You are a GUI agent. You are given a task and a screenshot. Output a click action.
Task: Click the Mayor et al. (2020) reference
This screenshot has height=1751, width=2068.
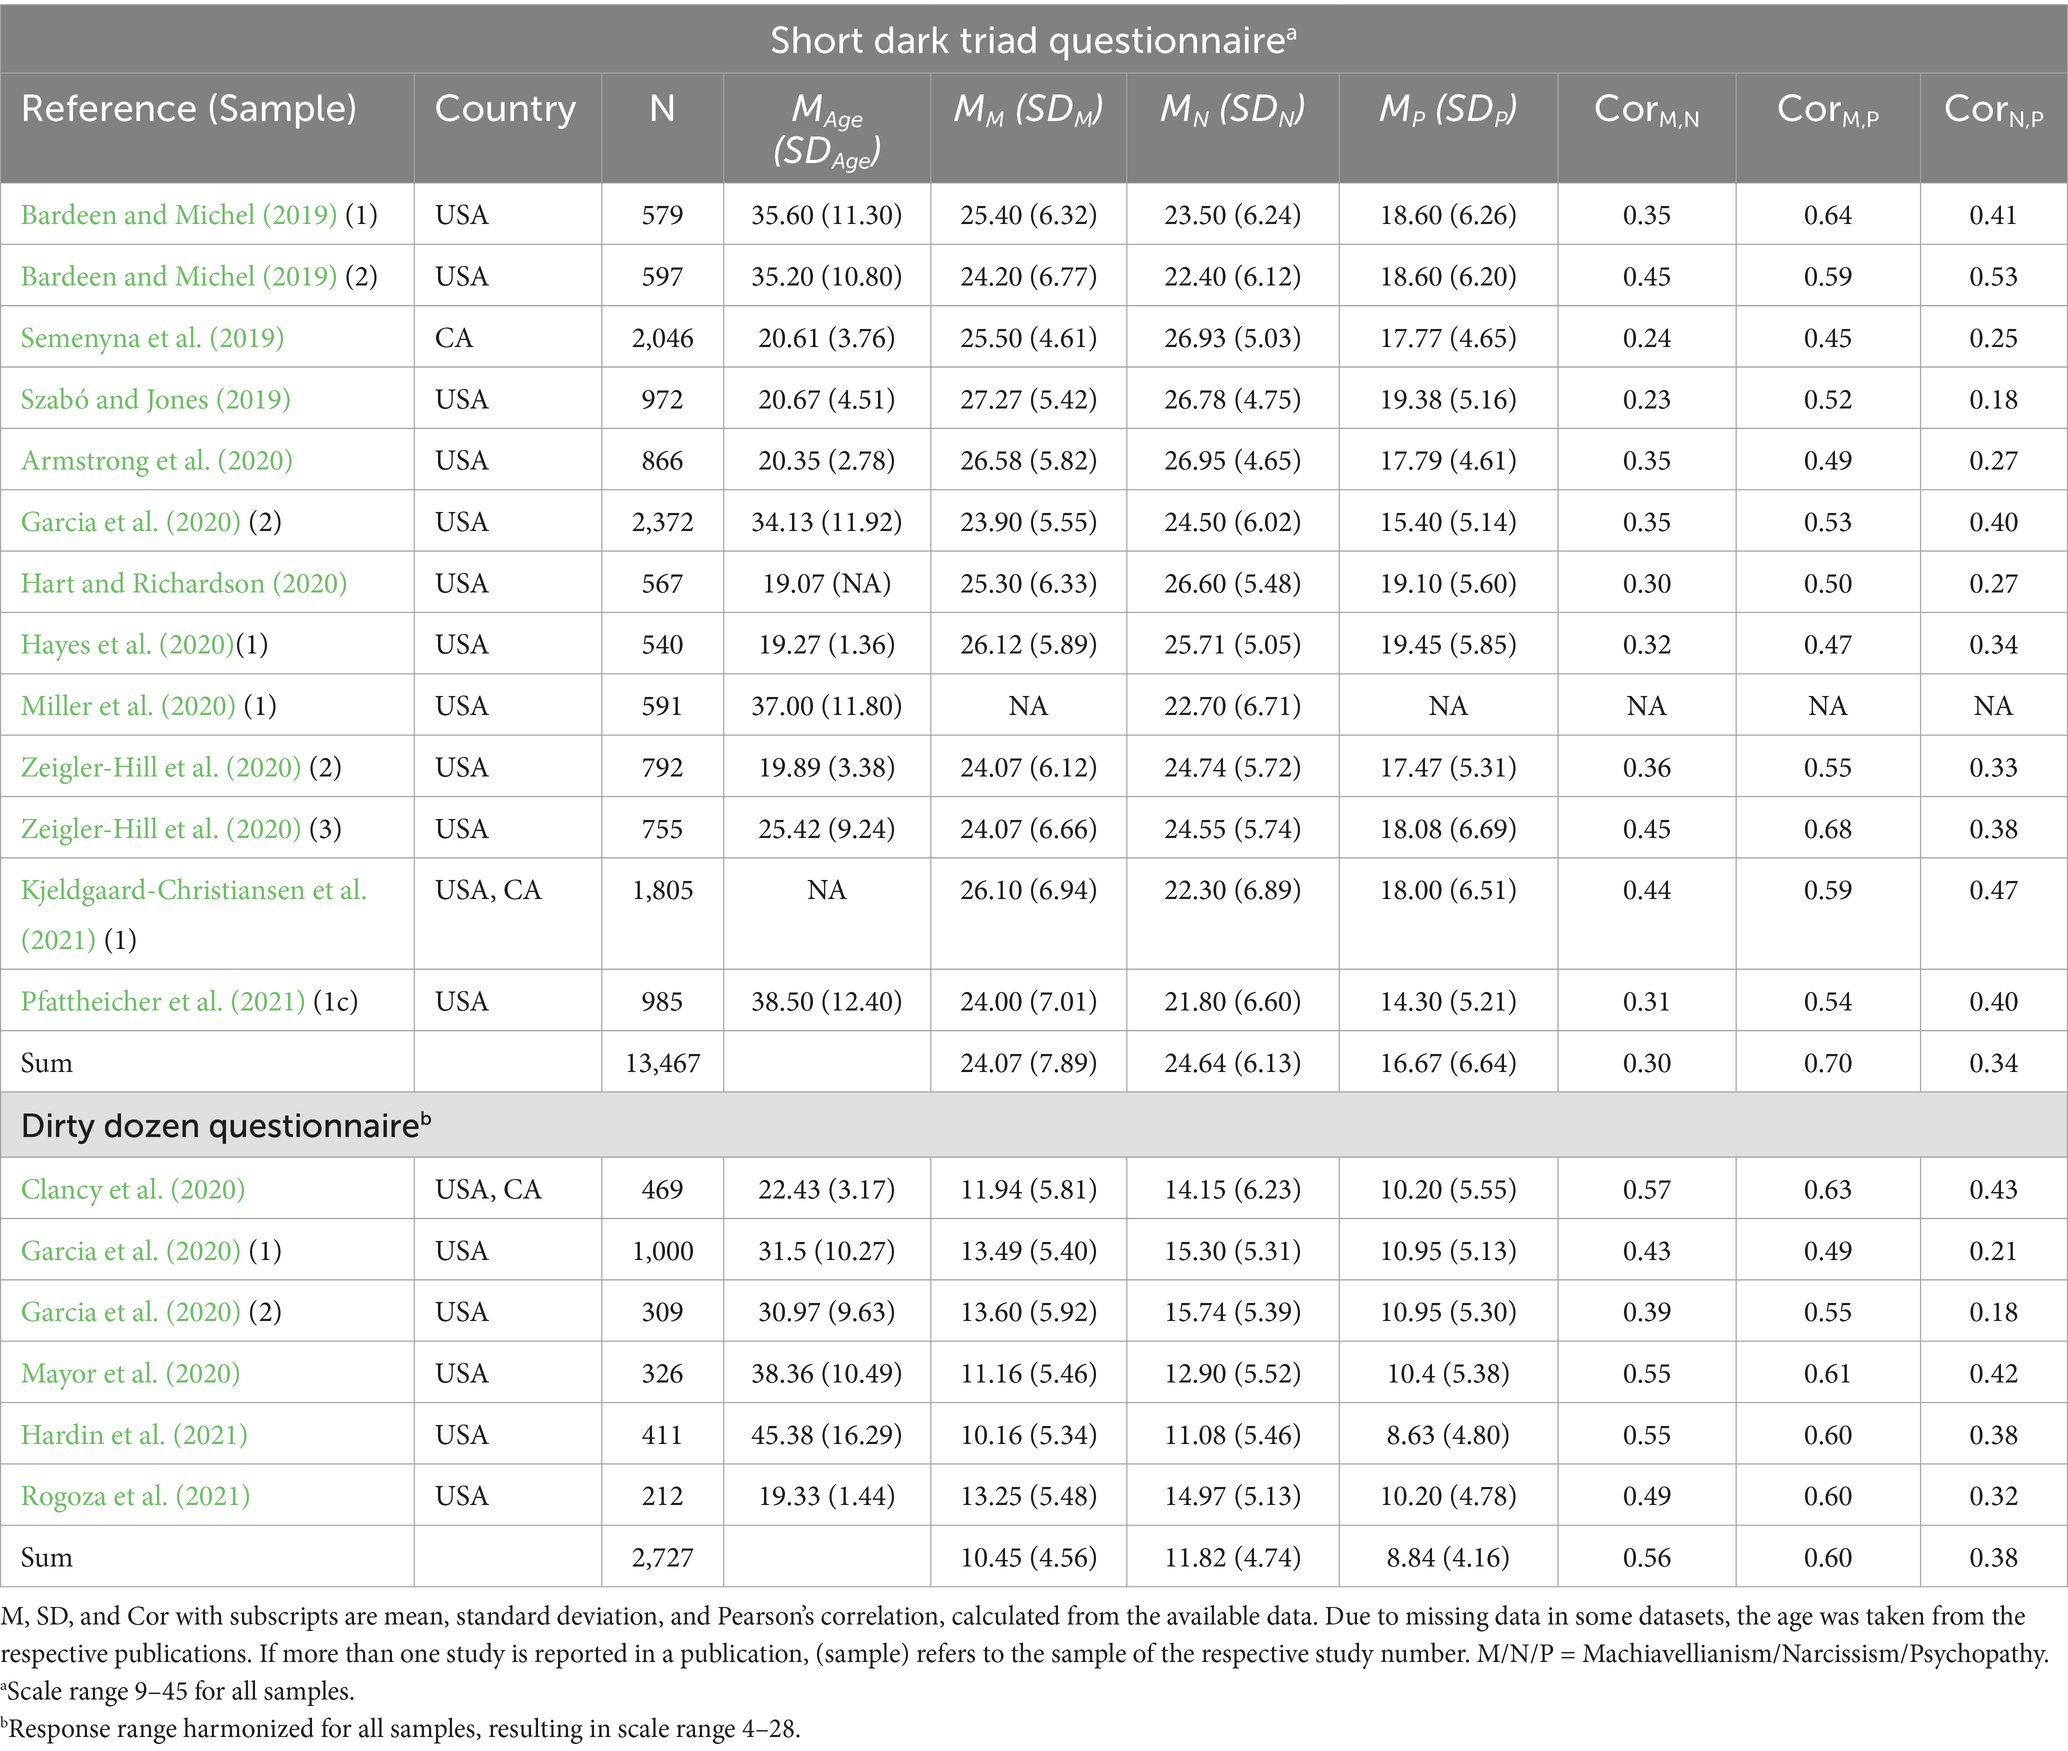131,1373
